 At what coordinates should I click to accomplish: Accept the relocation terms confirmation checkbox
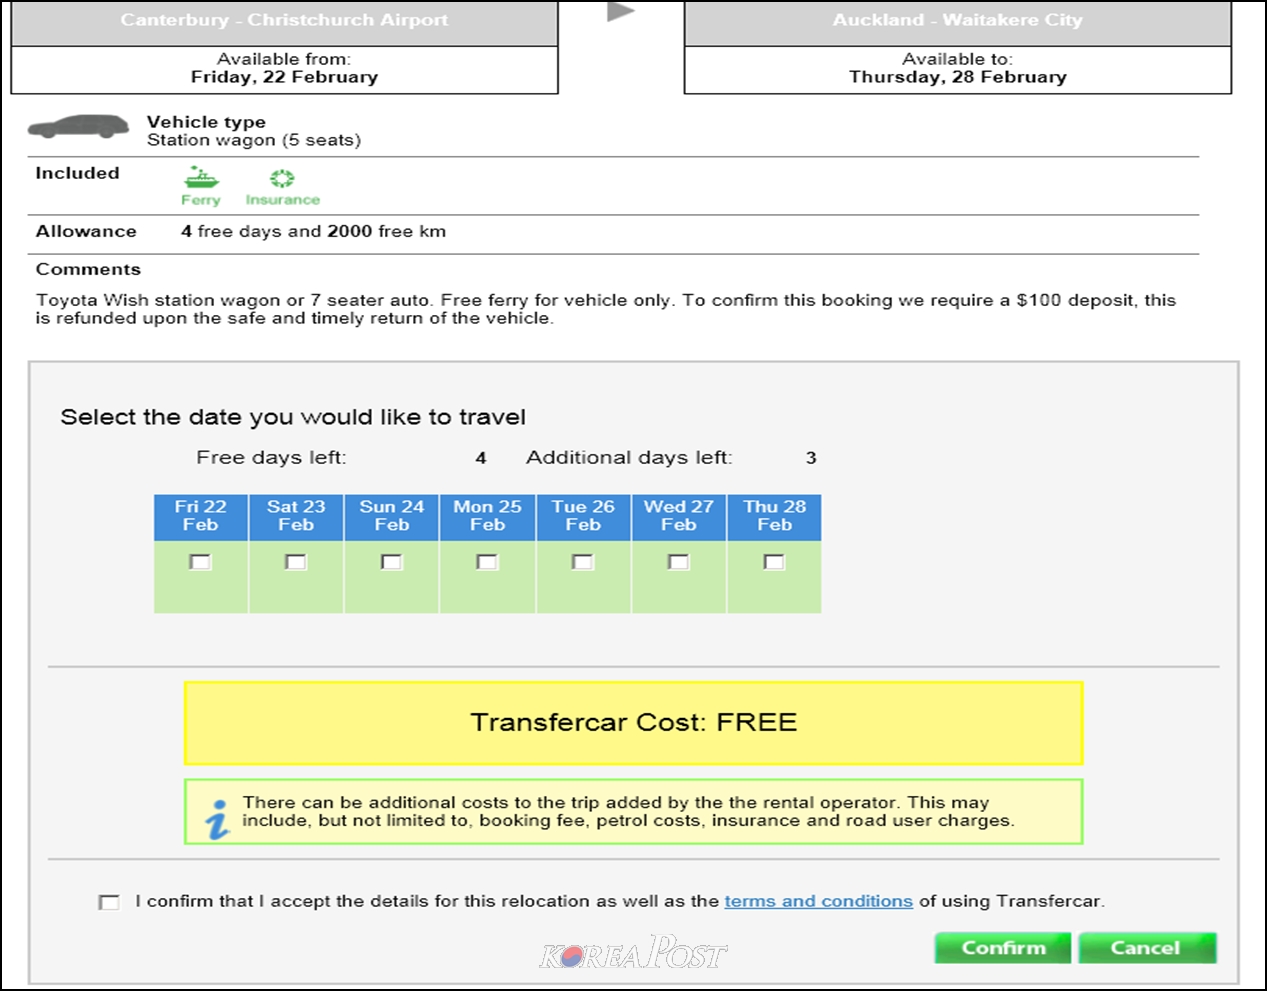(109, 902)
